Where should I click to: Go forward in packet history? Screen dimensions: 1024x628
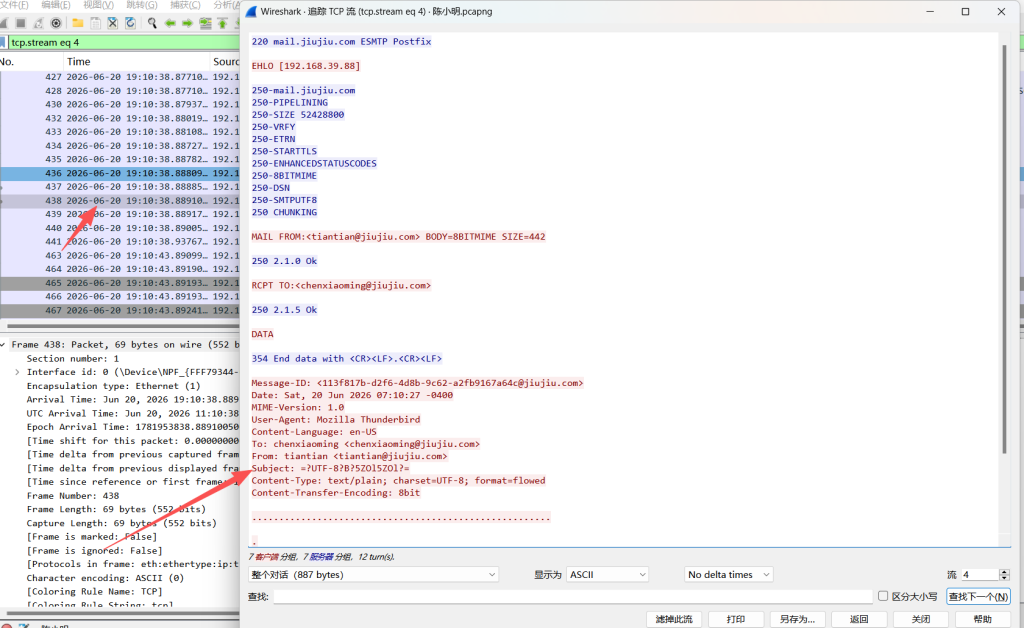(x=187, y=23)
